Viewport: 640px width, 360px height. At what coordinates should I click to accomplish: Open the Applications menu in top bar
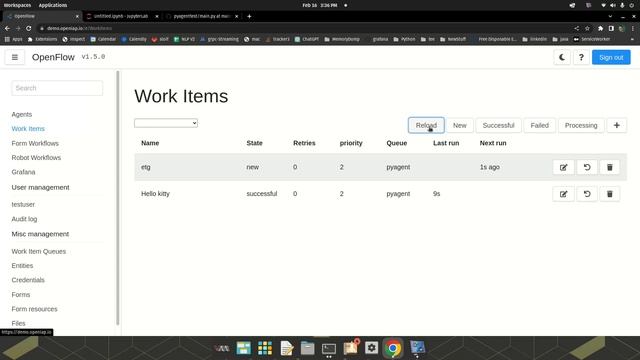click(x=53, y=5)
